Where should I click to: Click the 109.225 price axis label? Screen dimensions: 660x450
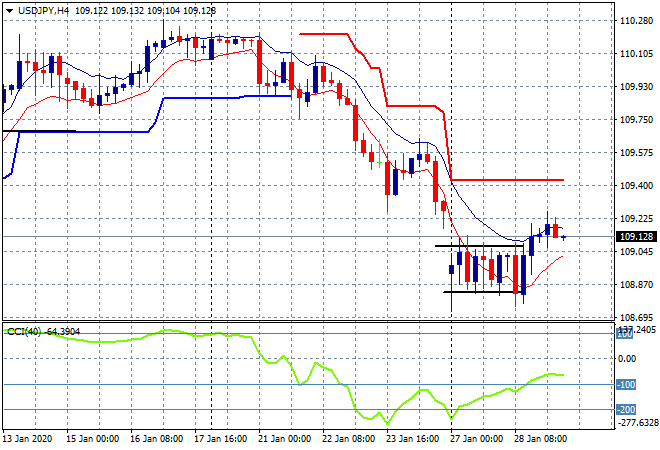(x=636, y=218)
